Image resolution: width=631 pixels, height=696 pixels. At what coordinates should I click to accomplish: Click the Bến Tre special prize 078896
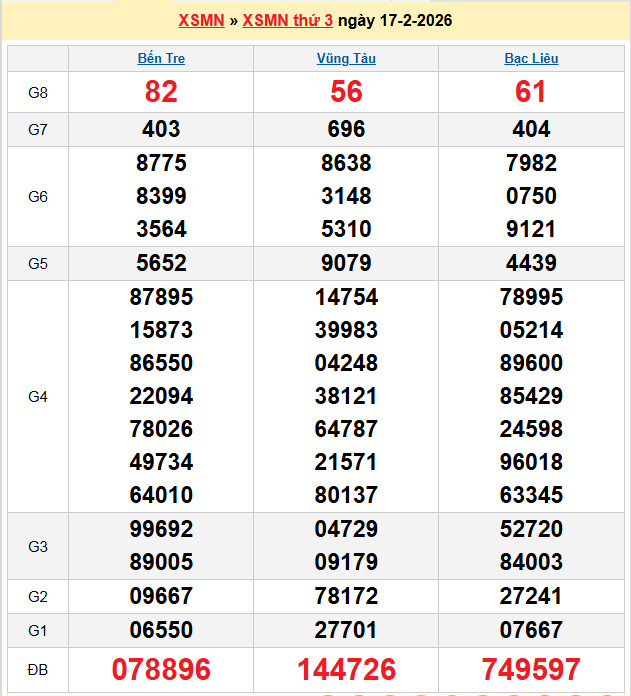pos(161,669)
